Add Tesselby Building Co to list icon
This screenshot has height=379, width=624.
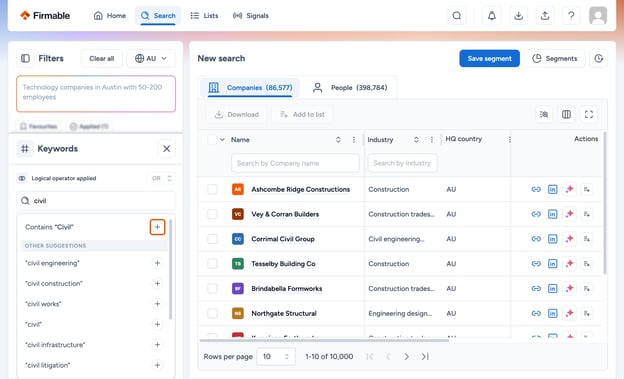click(x=587, y=264)
